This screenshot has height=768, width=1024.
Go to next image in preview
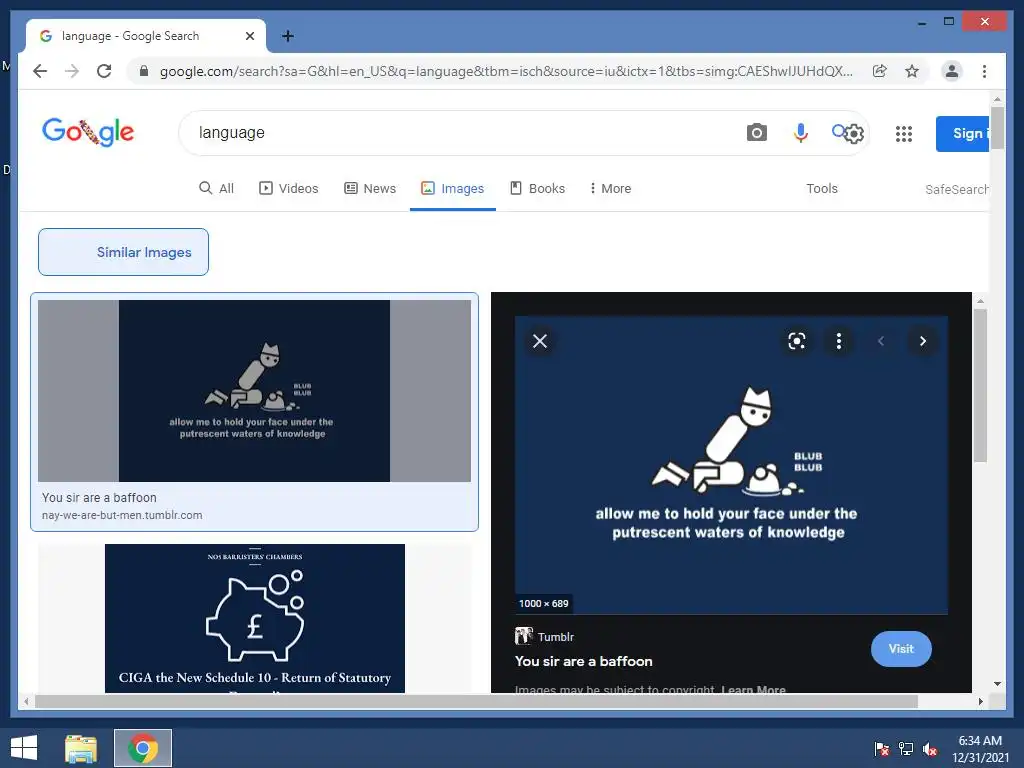click(x=923, y=341)
